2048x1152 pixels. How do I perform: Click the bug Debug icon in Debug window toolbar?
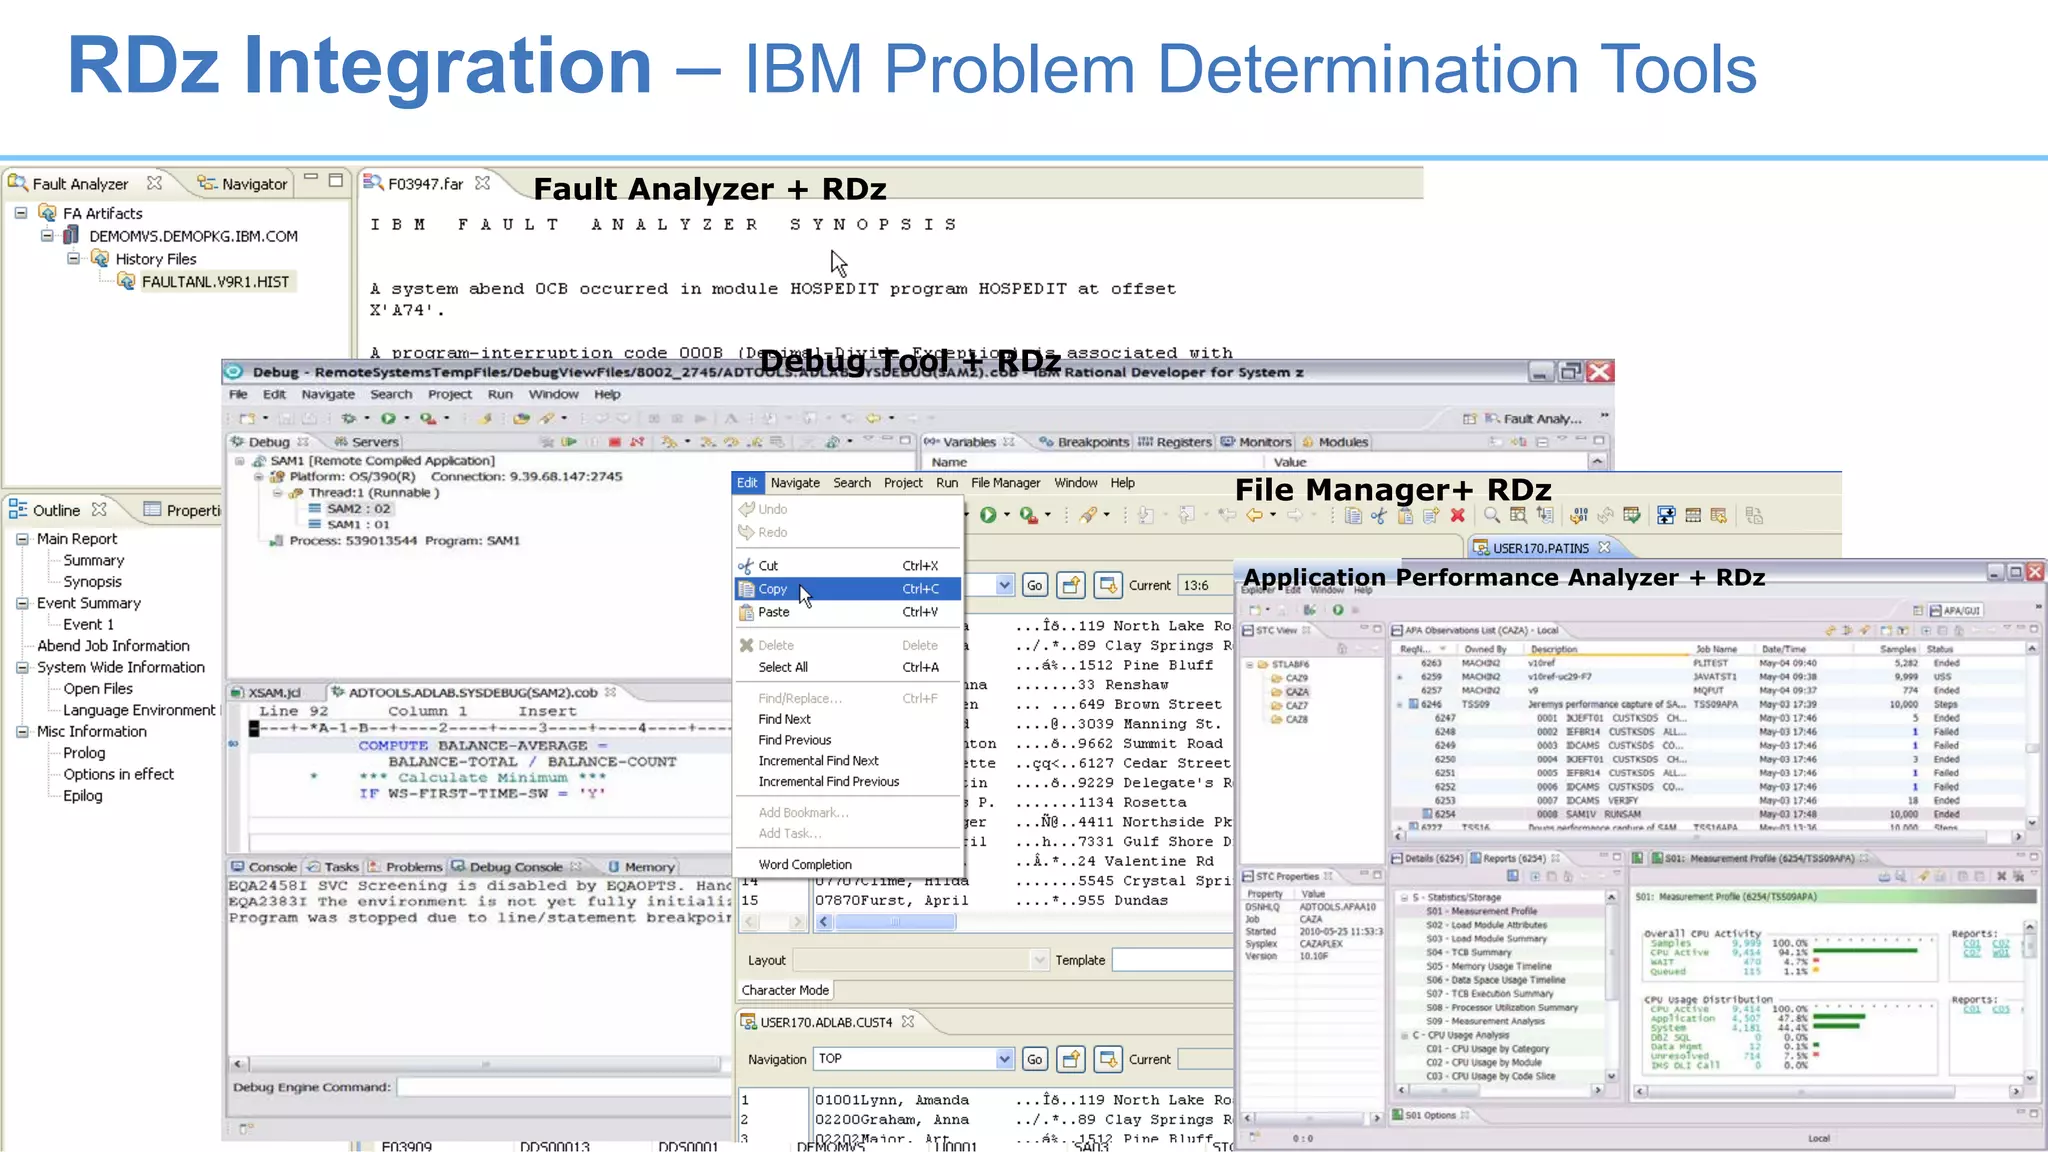348,418
